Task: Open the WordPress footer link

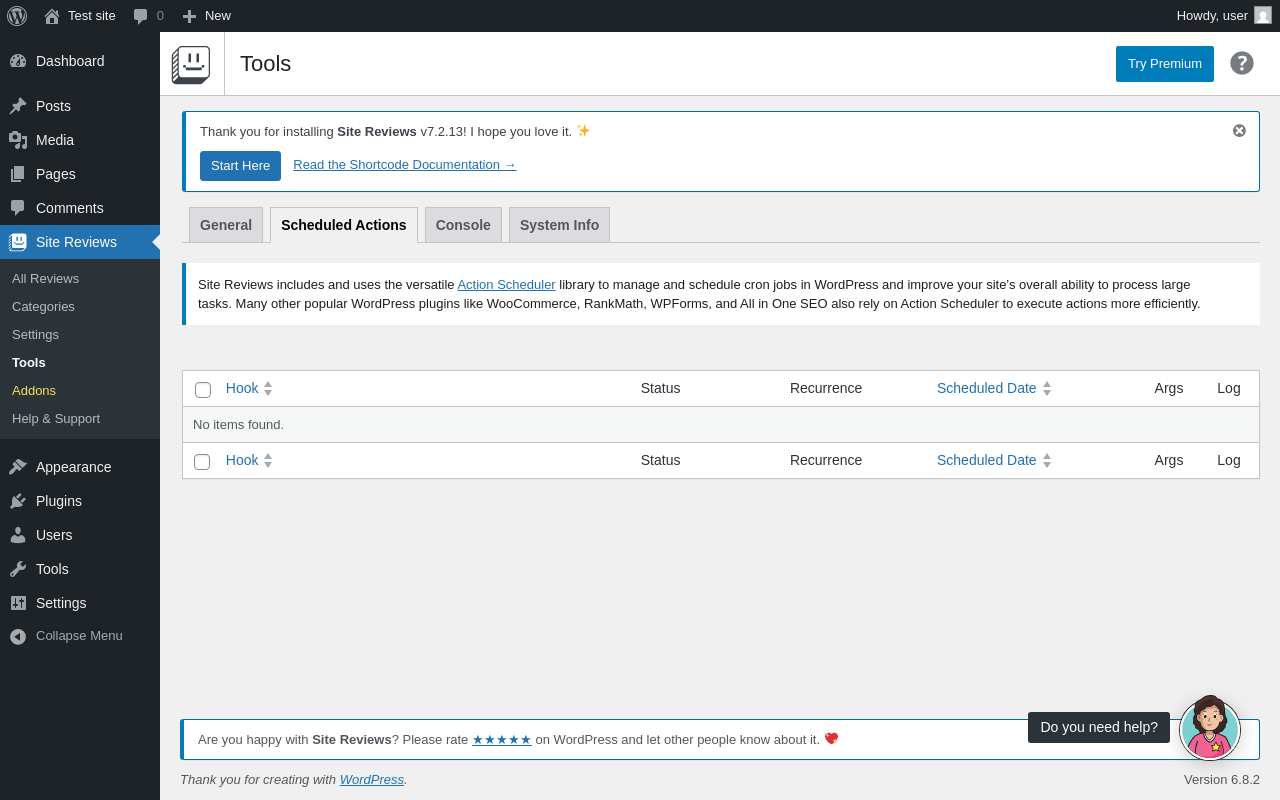Action: 372,779
